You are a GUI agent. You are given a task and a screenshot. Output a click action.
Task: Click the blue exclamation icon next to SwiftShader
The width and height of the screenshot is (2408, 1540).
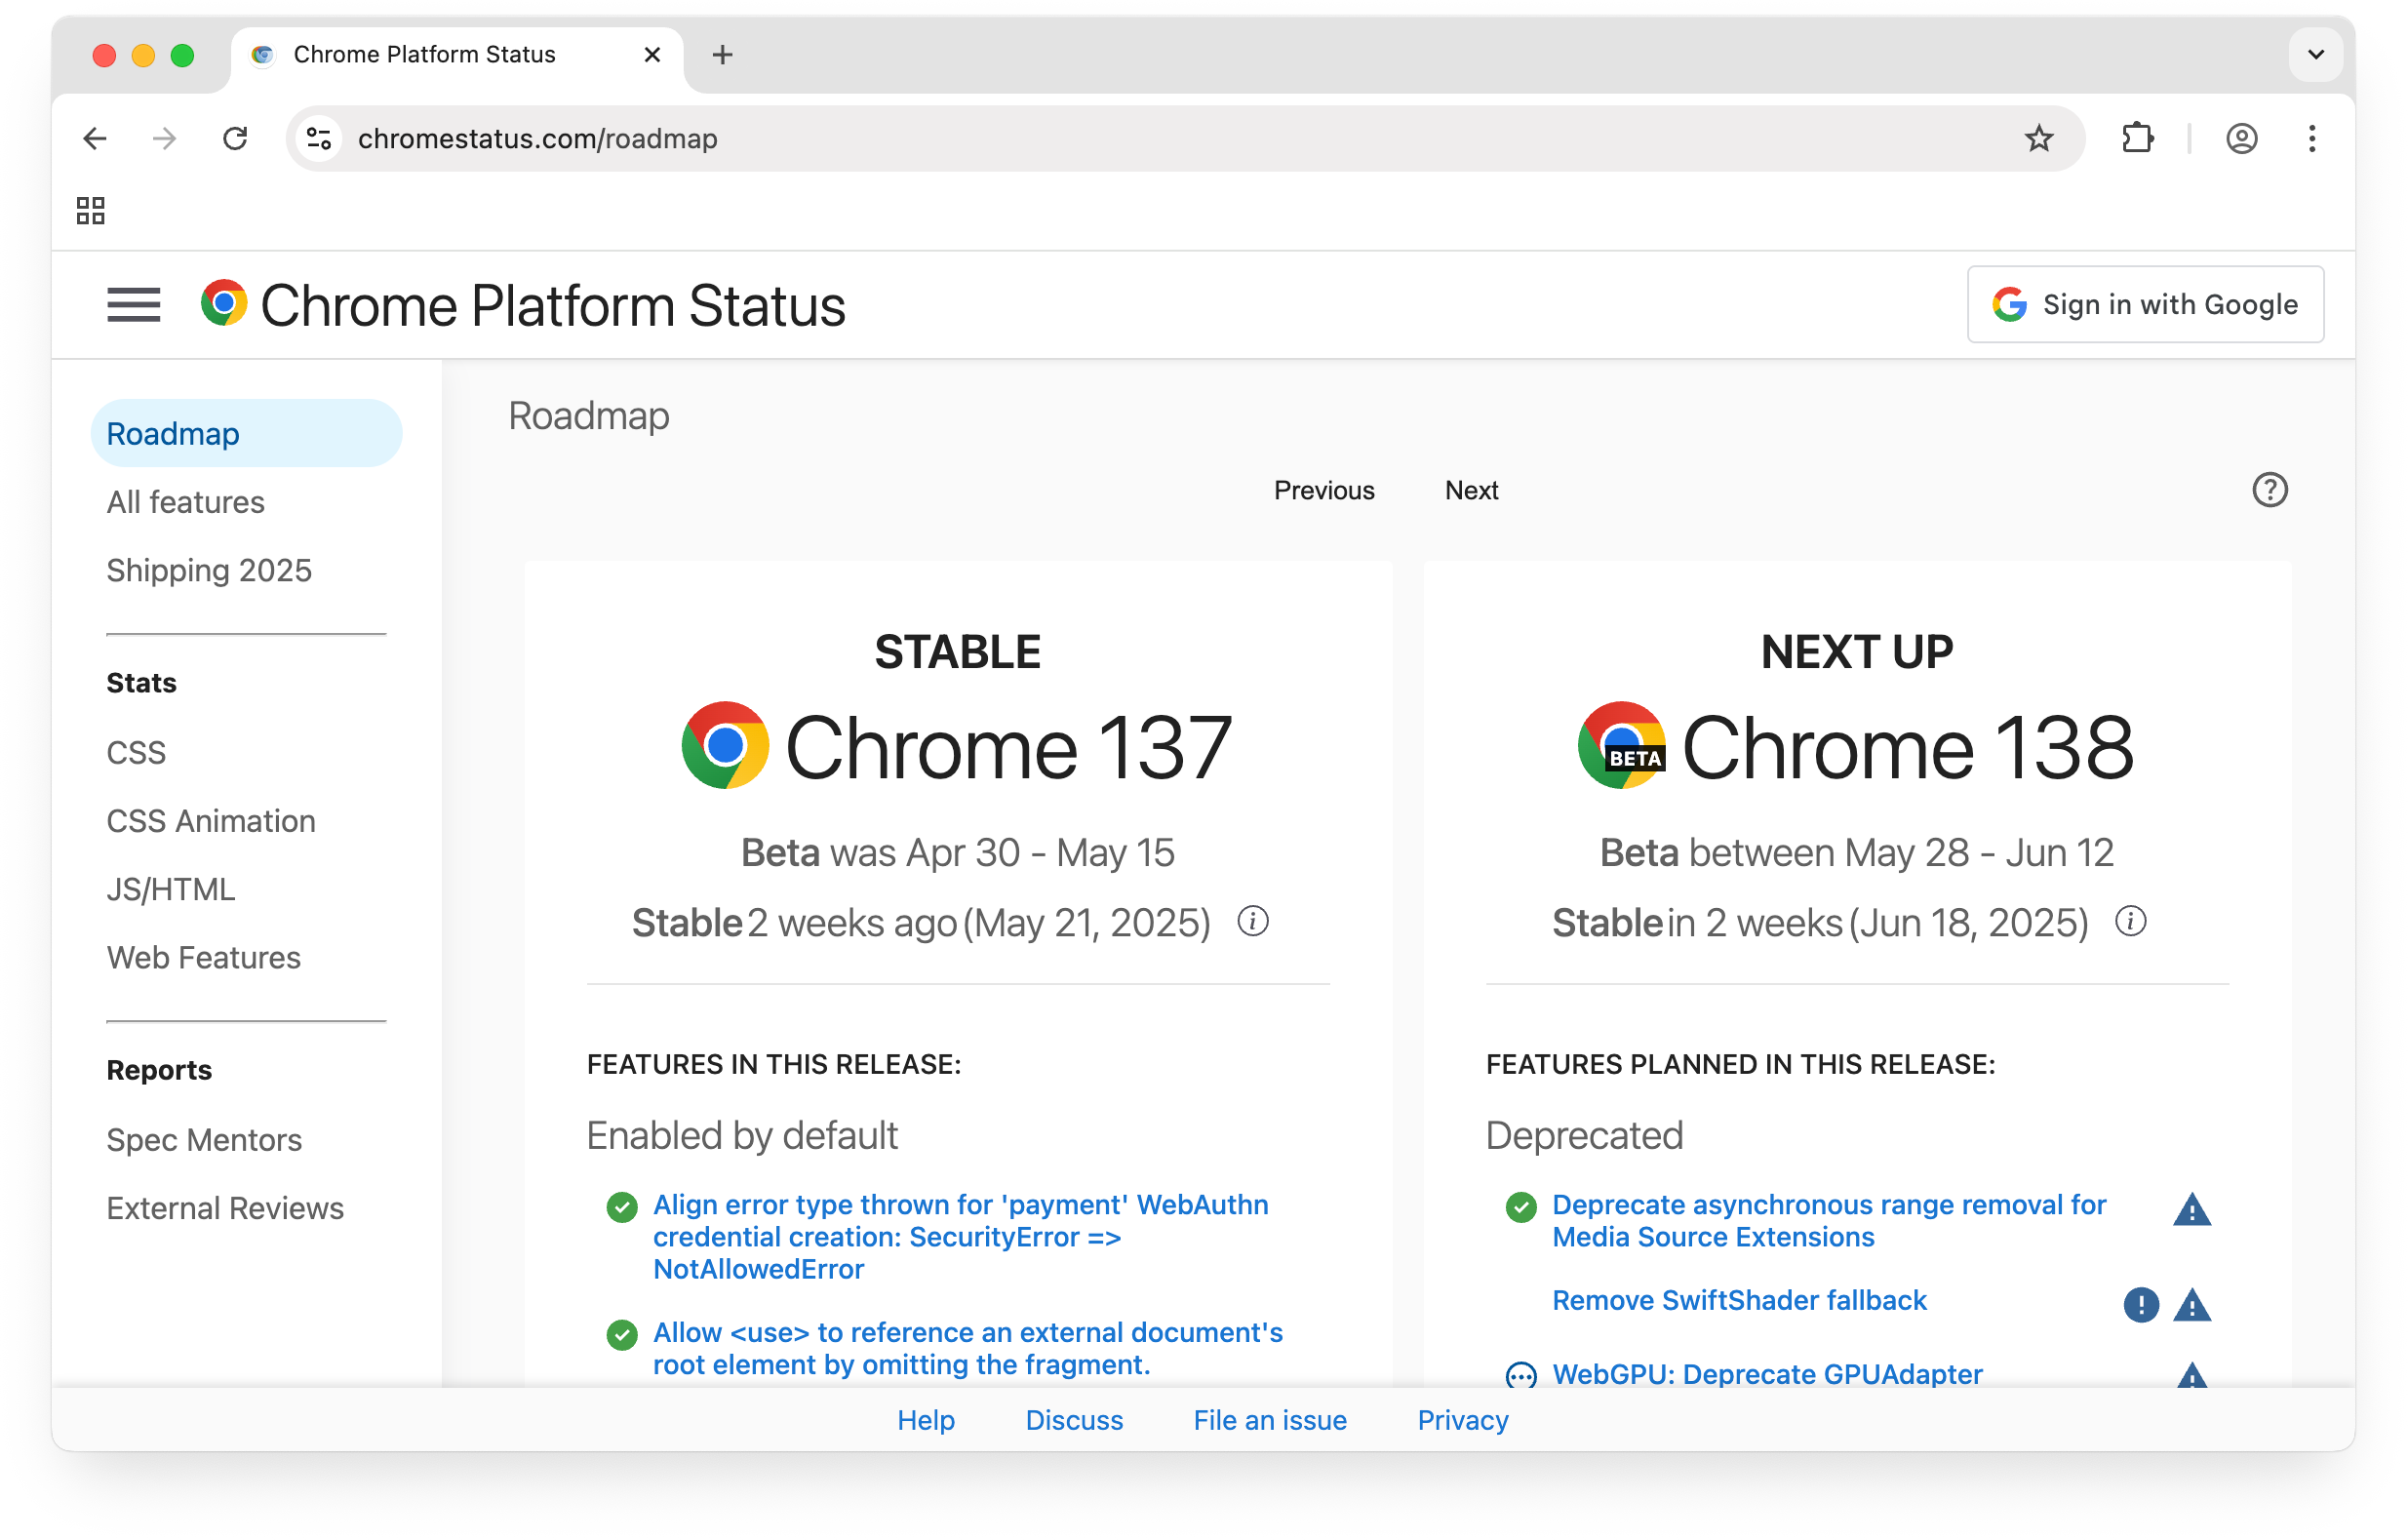tap(2140, 1304)
